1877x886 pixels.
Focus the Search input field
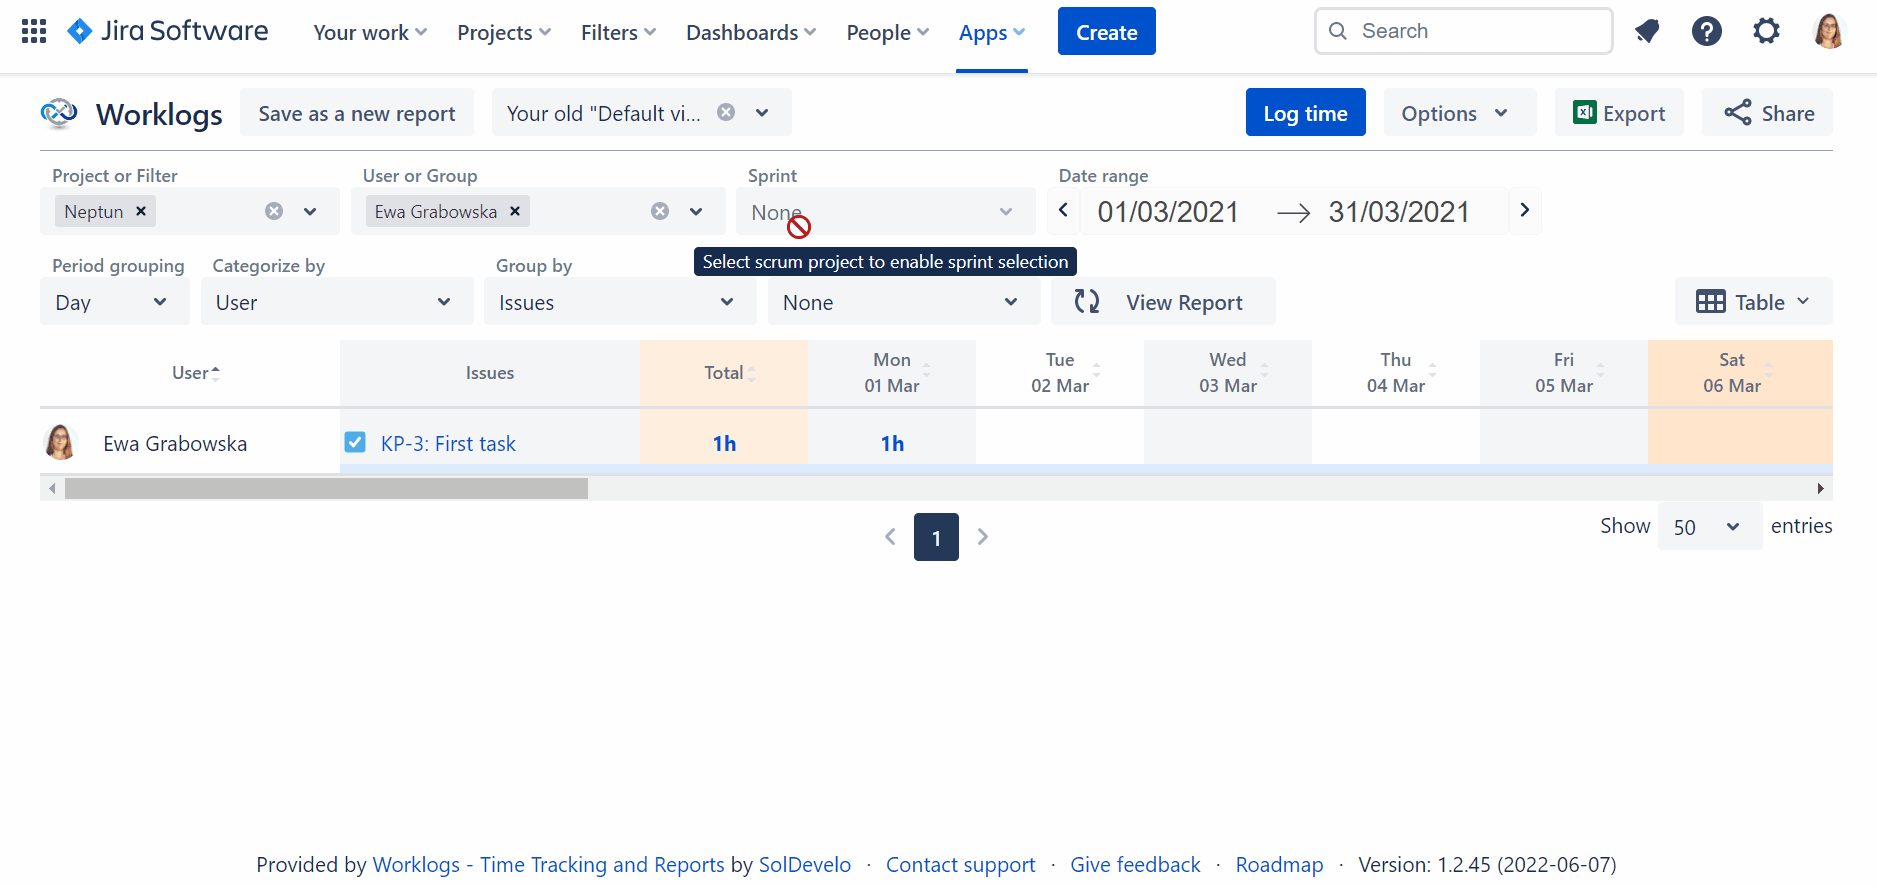tap(1463, 31)
